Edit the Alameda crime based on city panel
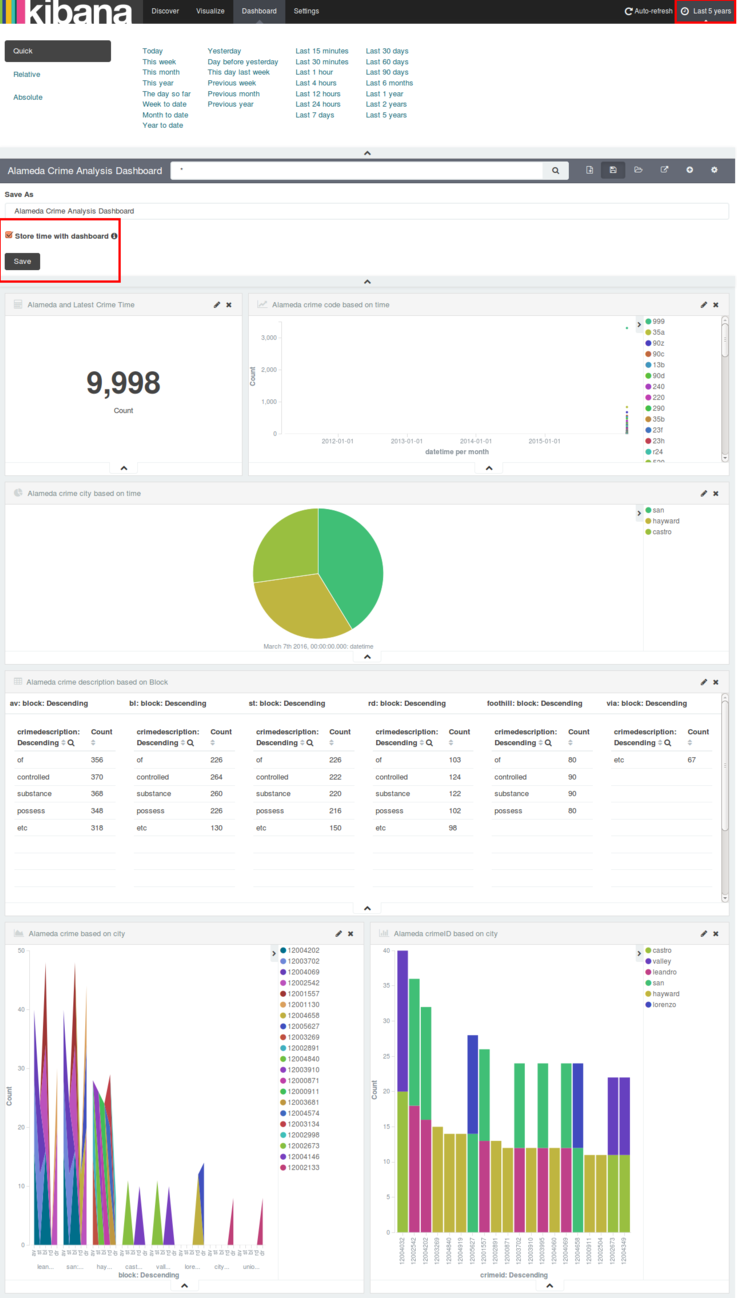The image size is (737, 1298). (x=339, y=933)
